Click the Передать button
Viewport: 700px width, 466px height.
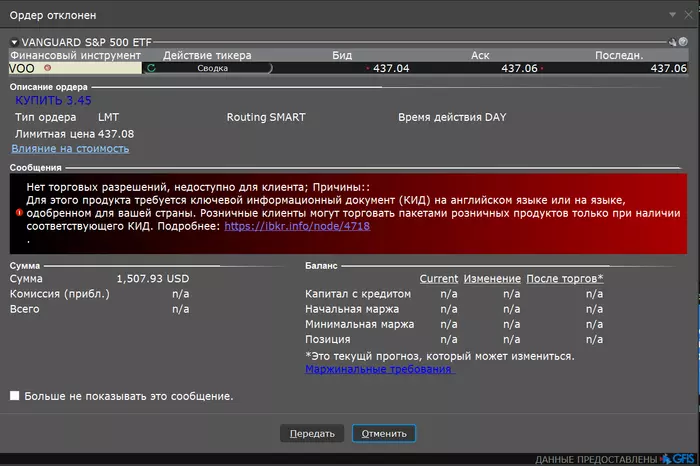tap(312, 433)
